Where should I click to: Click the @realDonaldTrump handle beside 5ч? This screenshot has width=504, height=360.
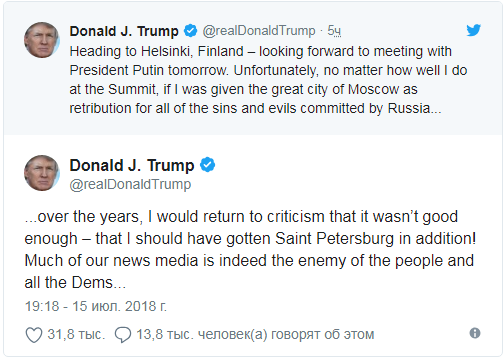[259, 31]
